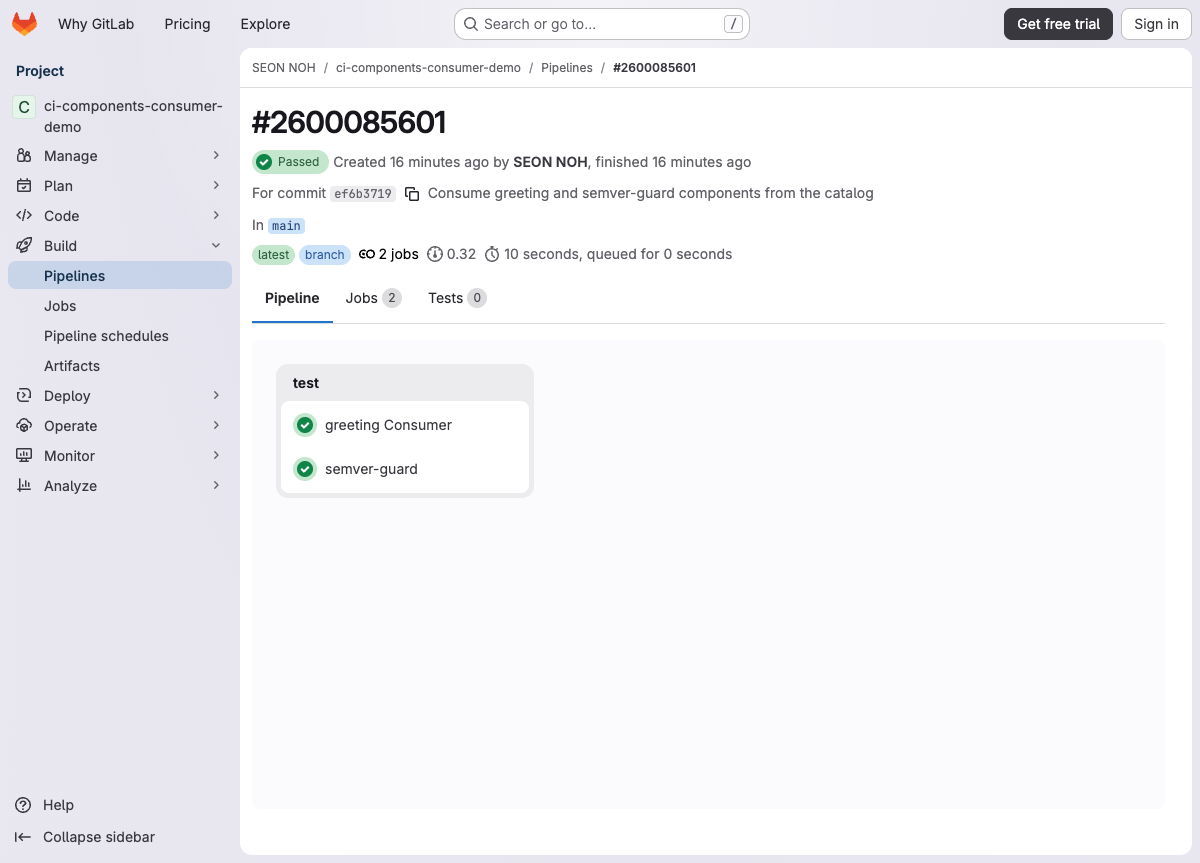Screen dimensions: 1200x863
Task: Click the Sign in button
Action: [1156, 24]
